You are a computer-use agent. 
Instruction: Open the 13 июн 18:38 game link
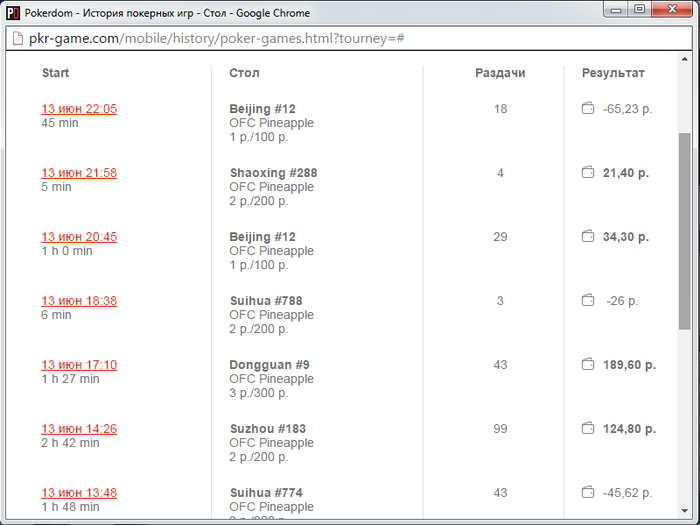(79, 301)
